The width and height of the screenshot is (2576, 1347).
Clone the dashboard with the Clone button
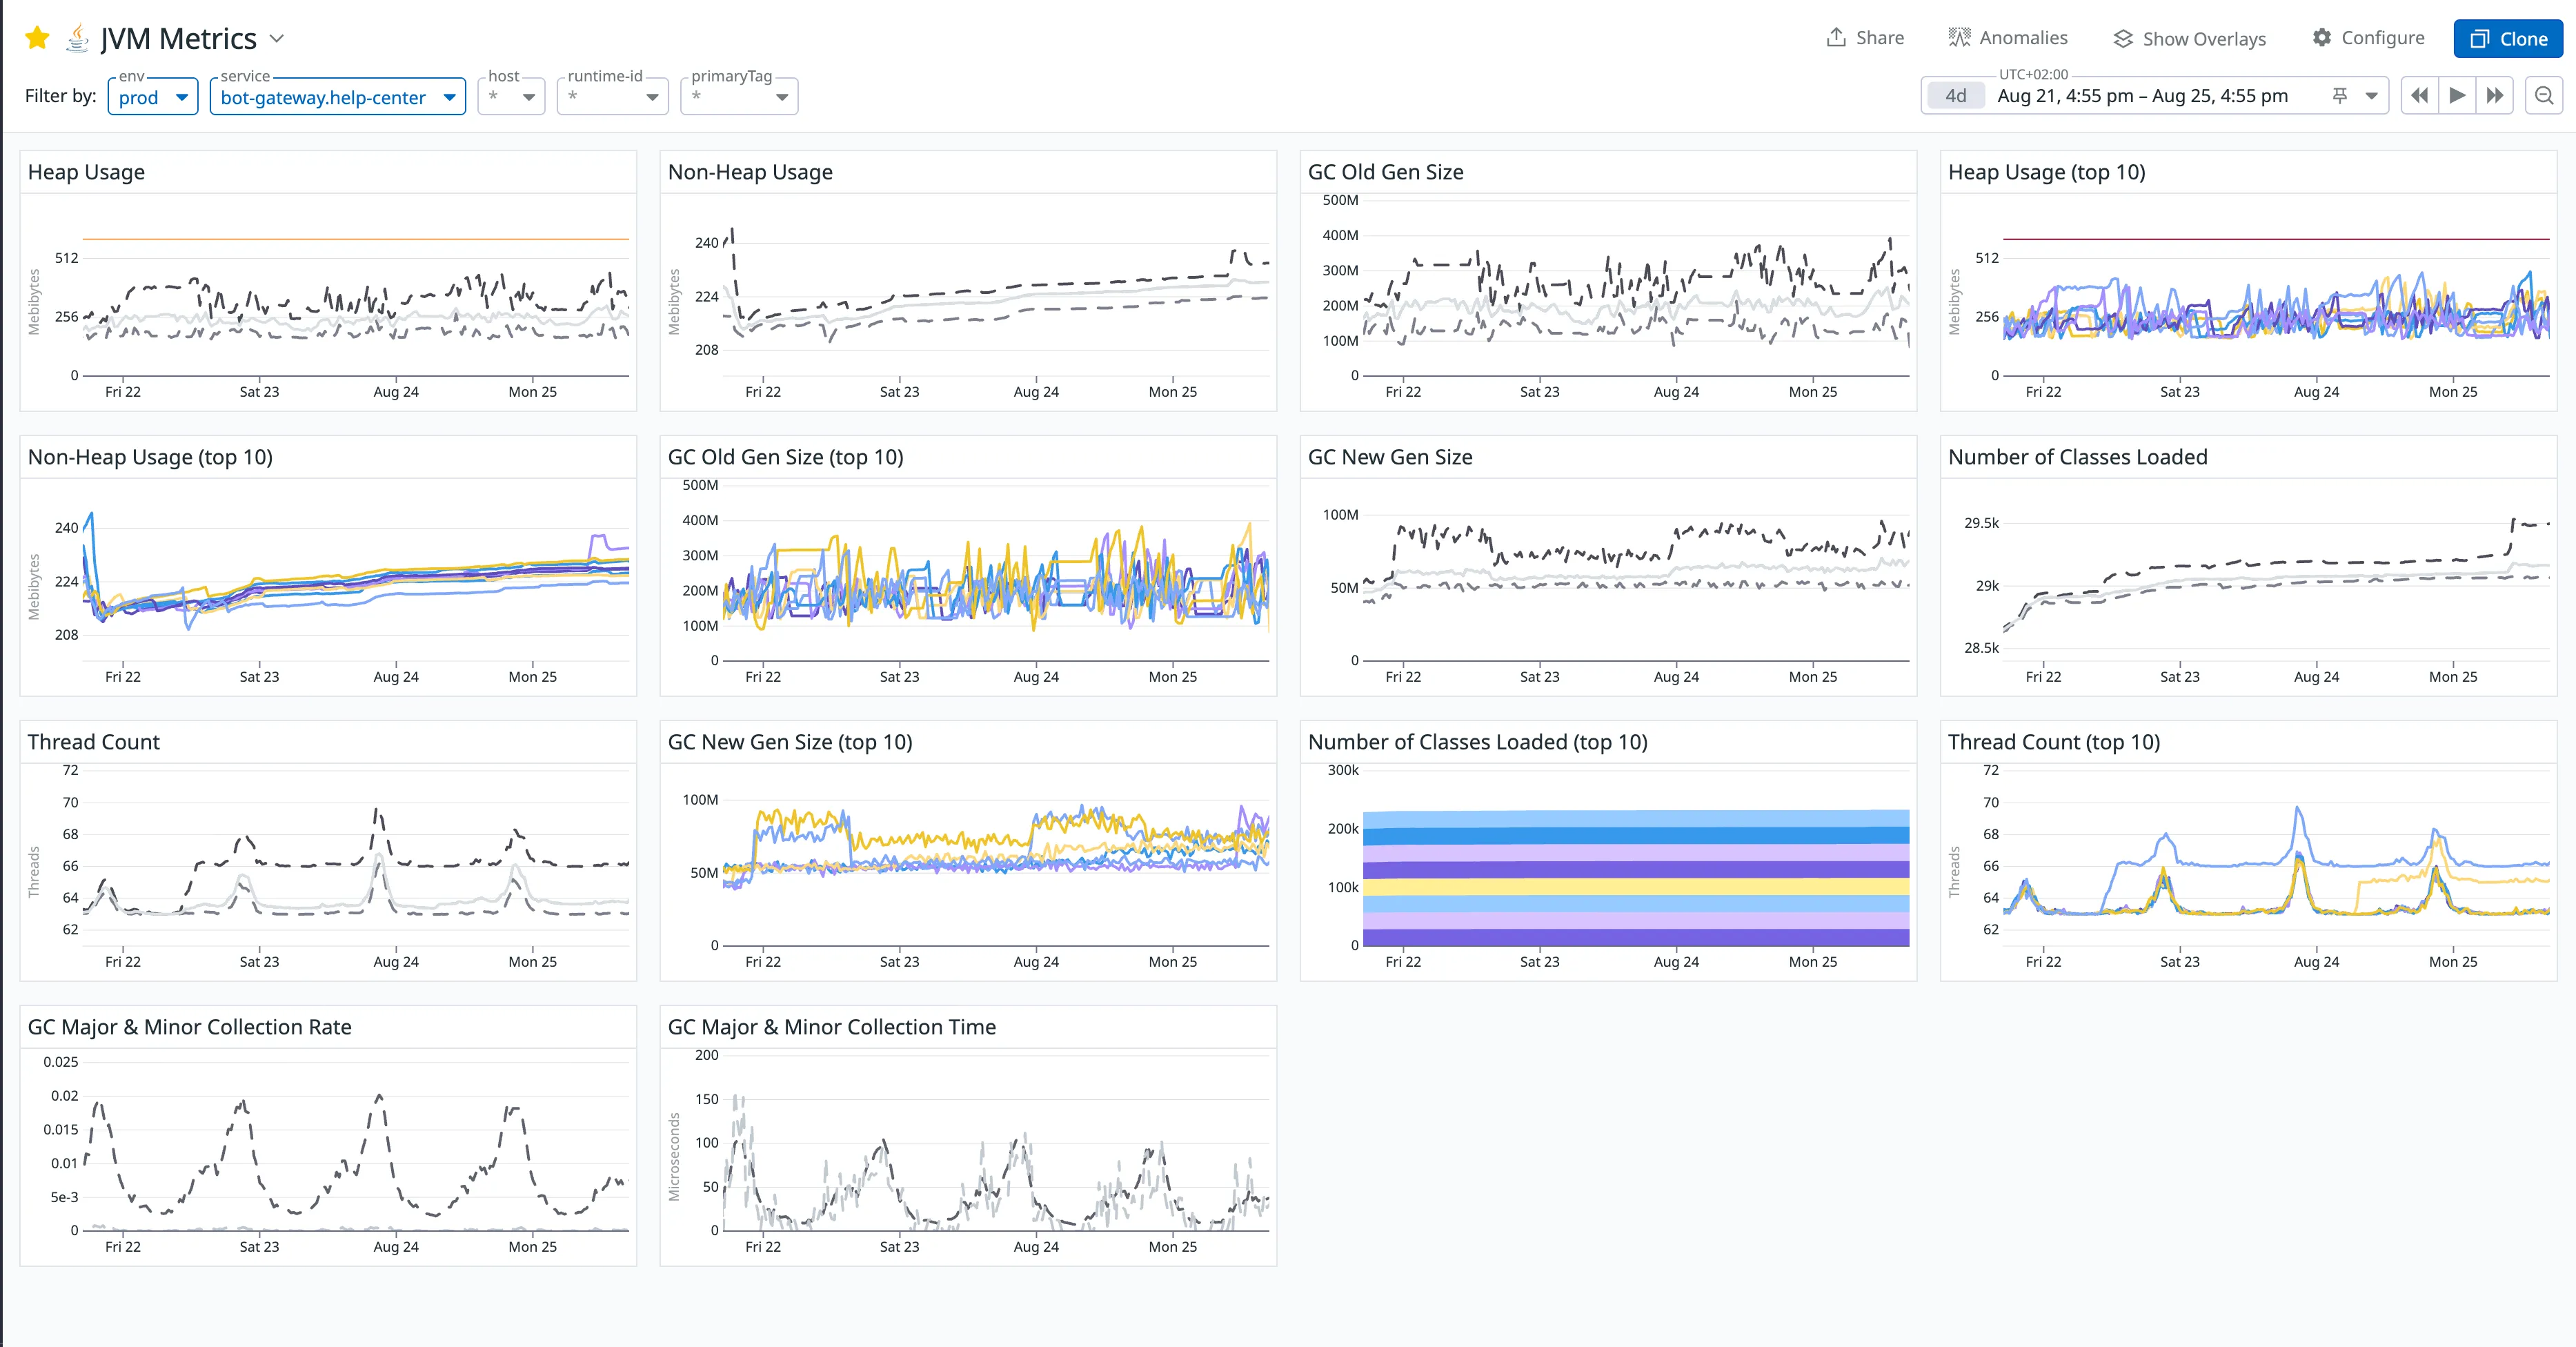coord(2508,38)
